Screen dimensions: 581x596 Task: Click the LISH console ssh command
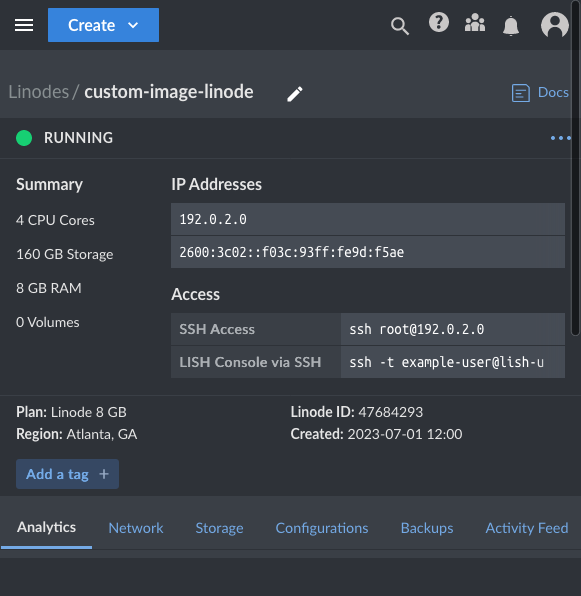[x=453, y=362]
